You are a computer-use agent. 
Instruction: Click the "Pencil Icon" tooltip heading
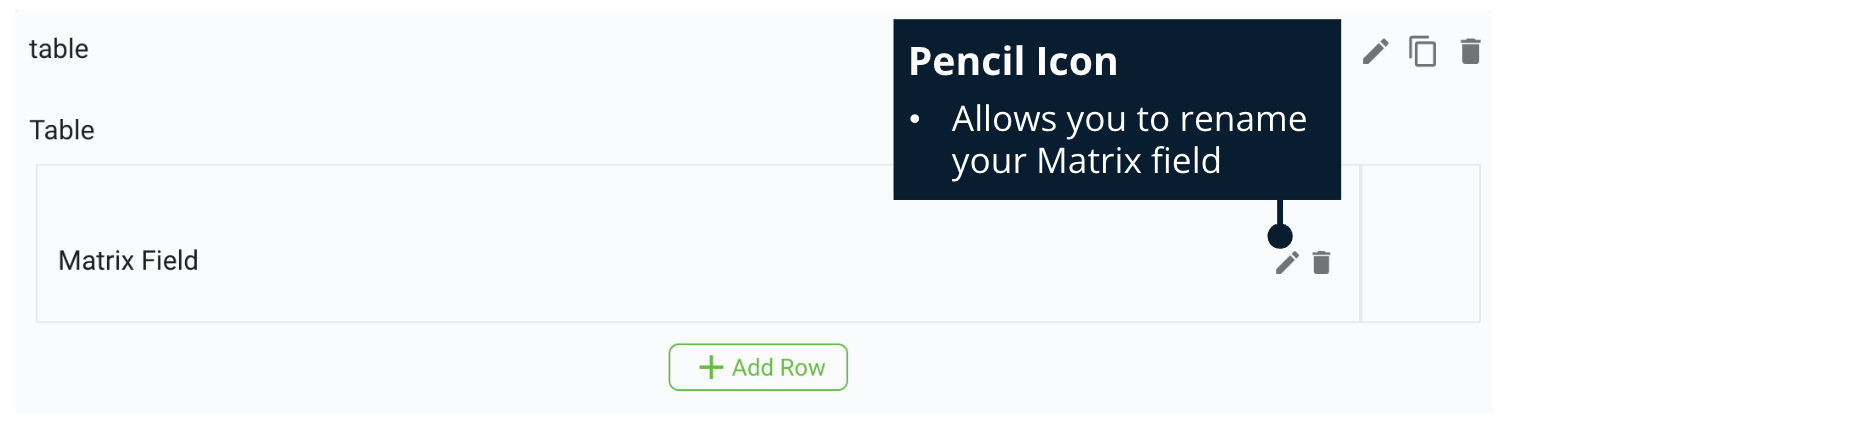(x=1013, y=62)
